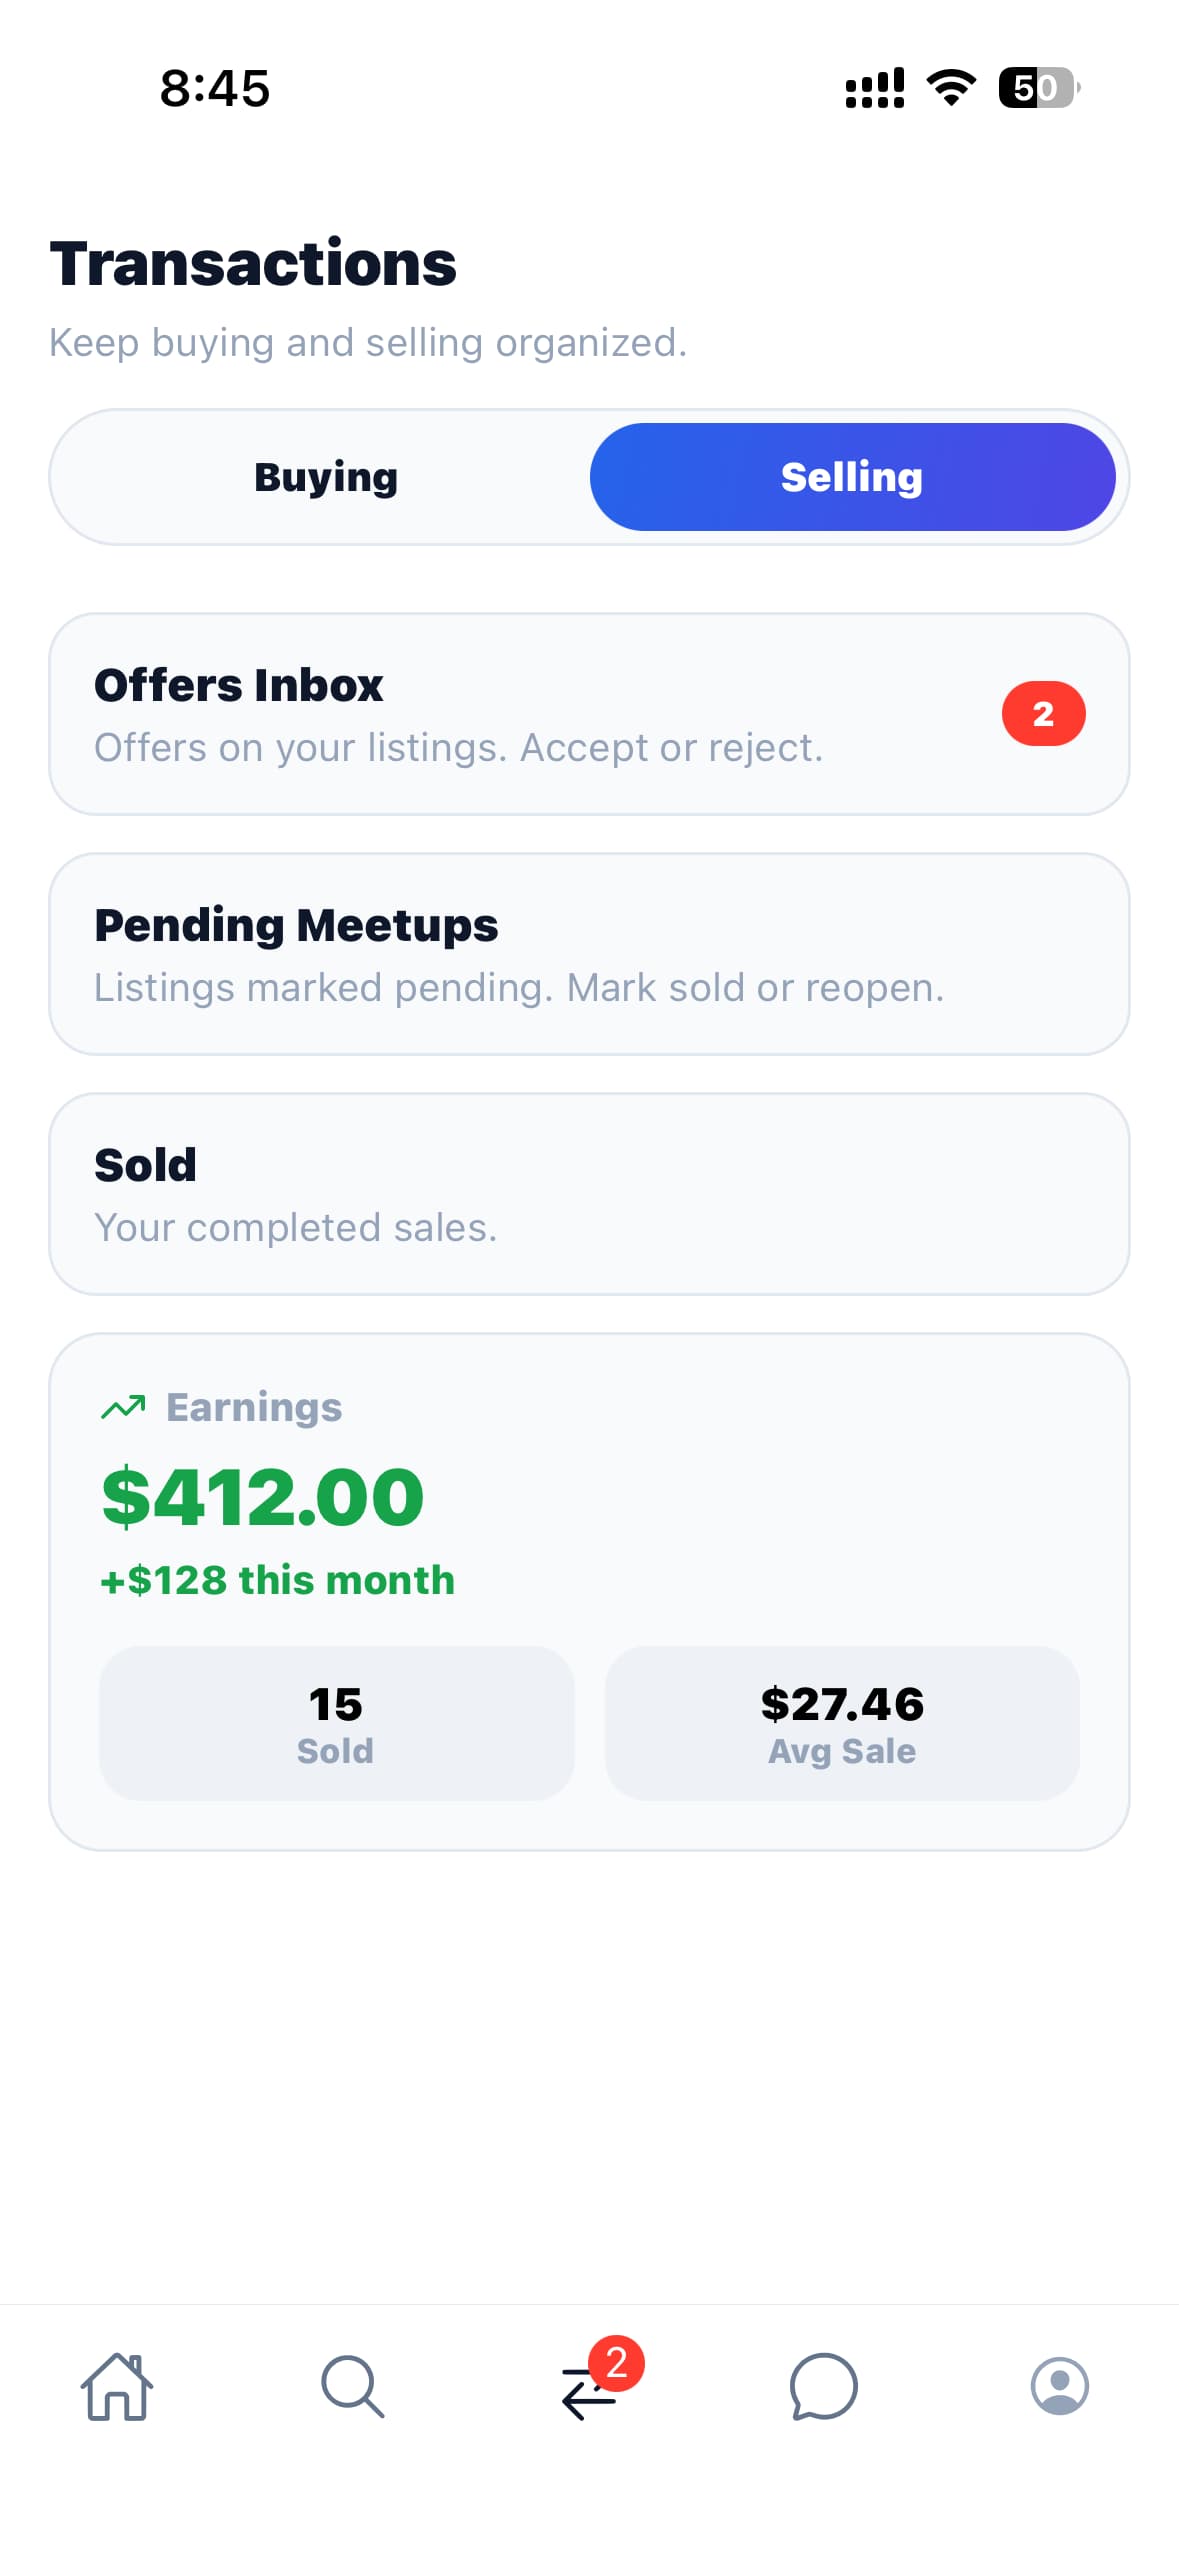
Task: Switch to the Selling tab
Action: click(852, 477)
